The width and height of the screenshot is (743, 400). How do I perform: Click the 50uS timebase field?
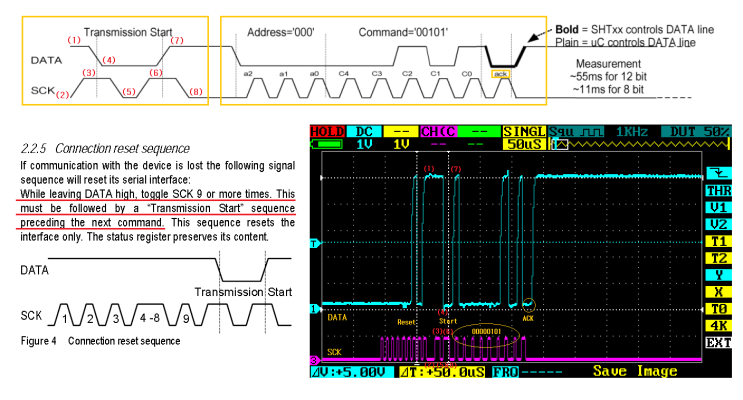click(x=524, y=144)
